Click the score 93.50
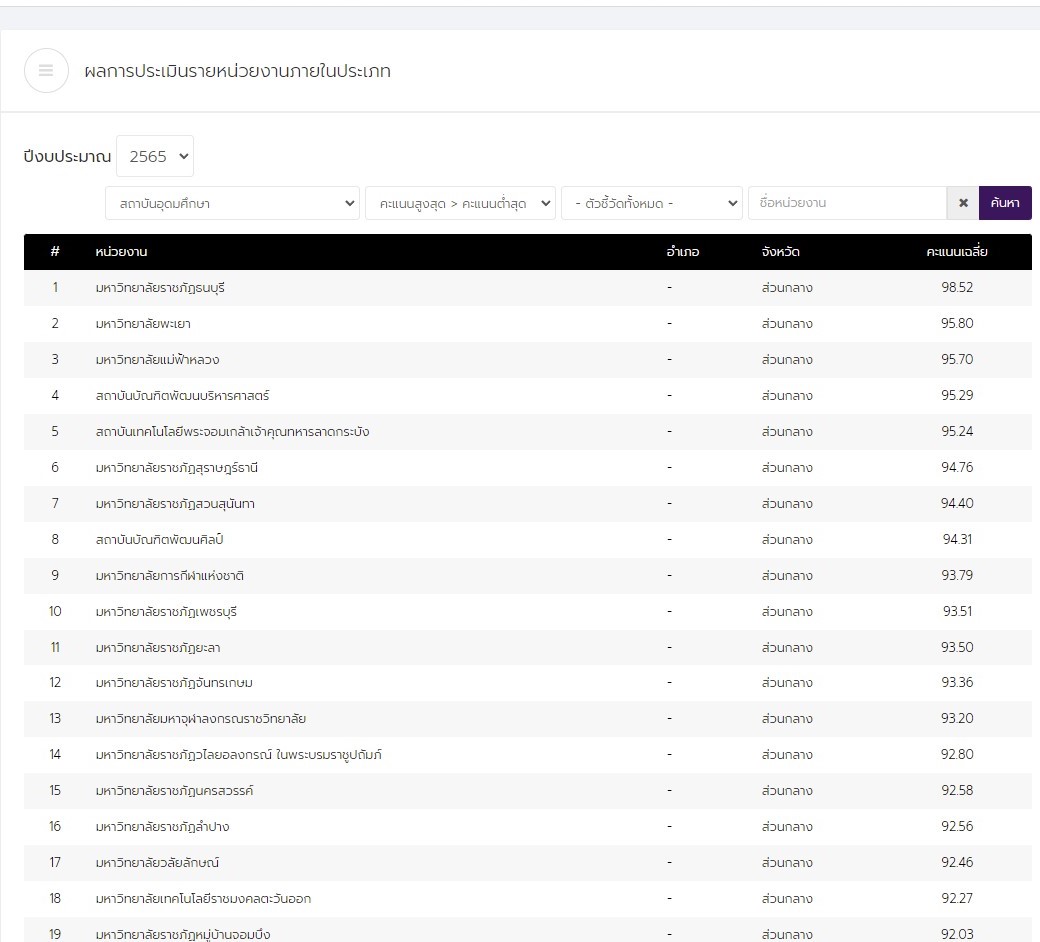This screenshot has height=942, width=1040. tap(957, 647)
